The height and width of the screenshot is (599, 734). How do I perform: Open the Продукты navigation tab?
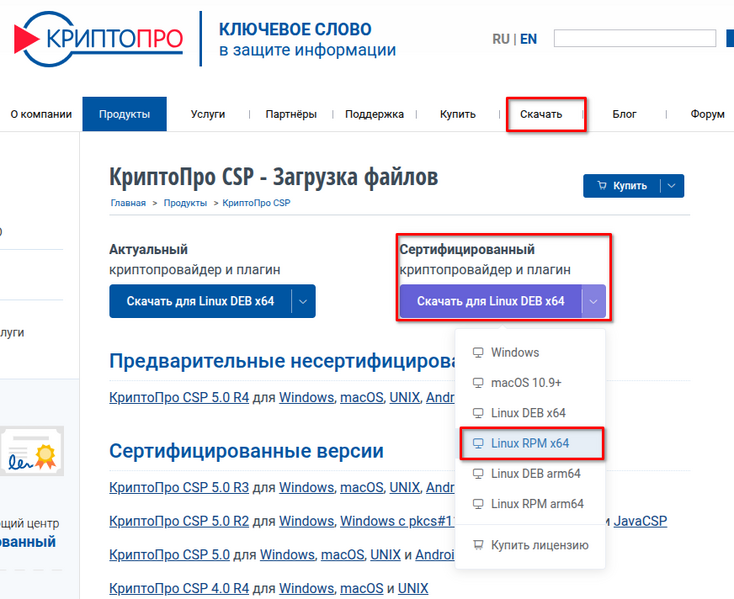coord(124,114)
